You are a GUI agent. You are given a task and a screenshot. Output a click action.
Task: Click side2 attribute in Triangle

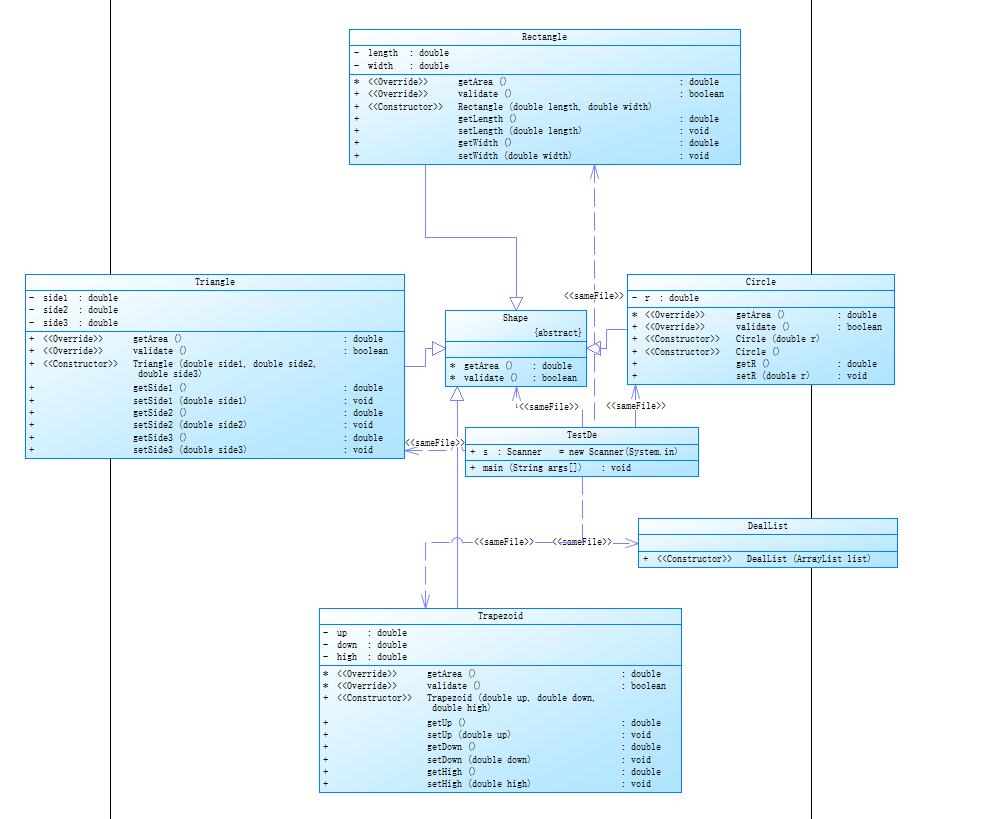[x=73, y=310]
